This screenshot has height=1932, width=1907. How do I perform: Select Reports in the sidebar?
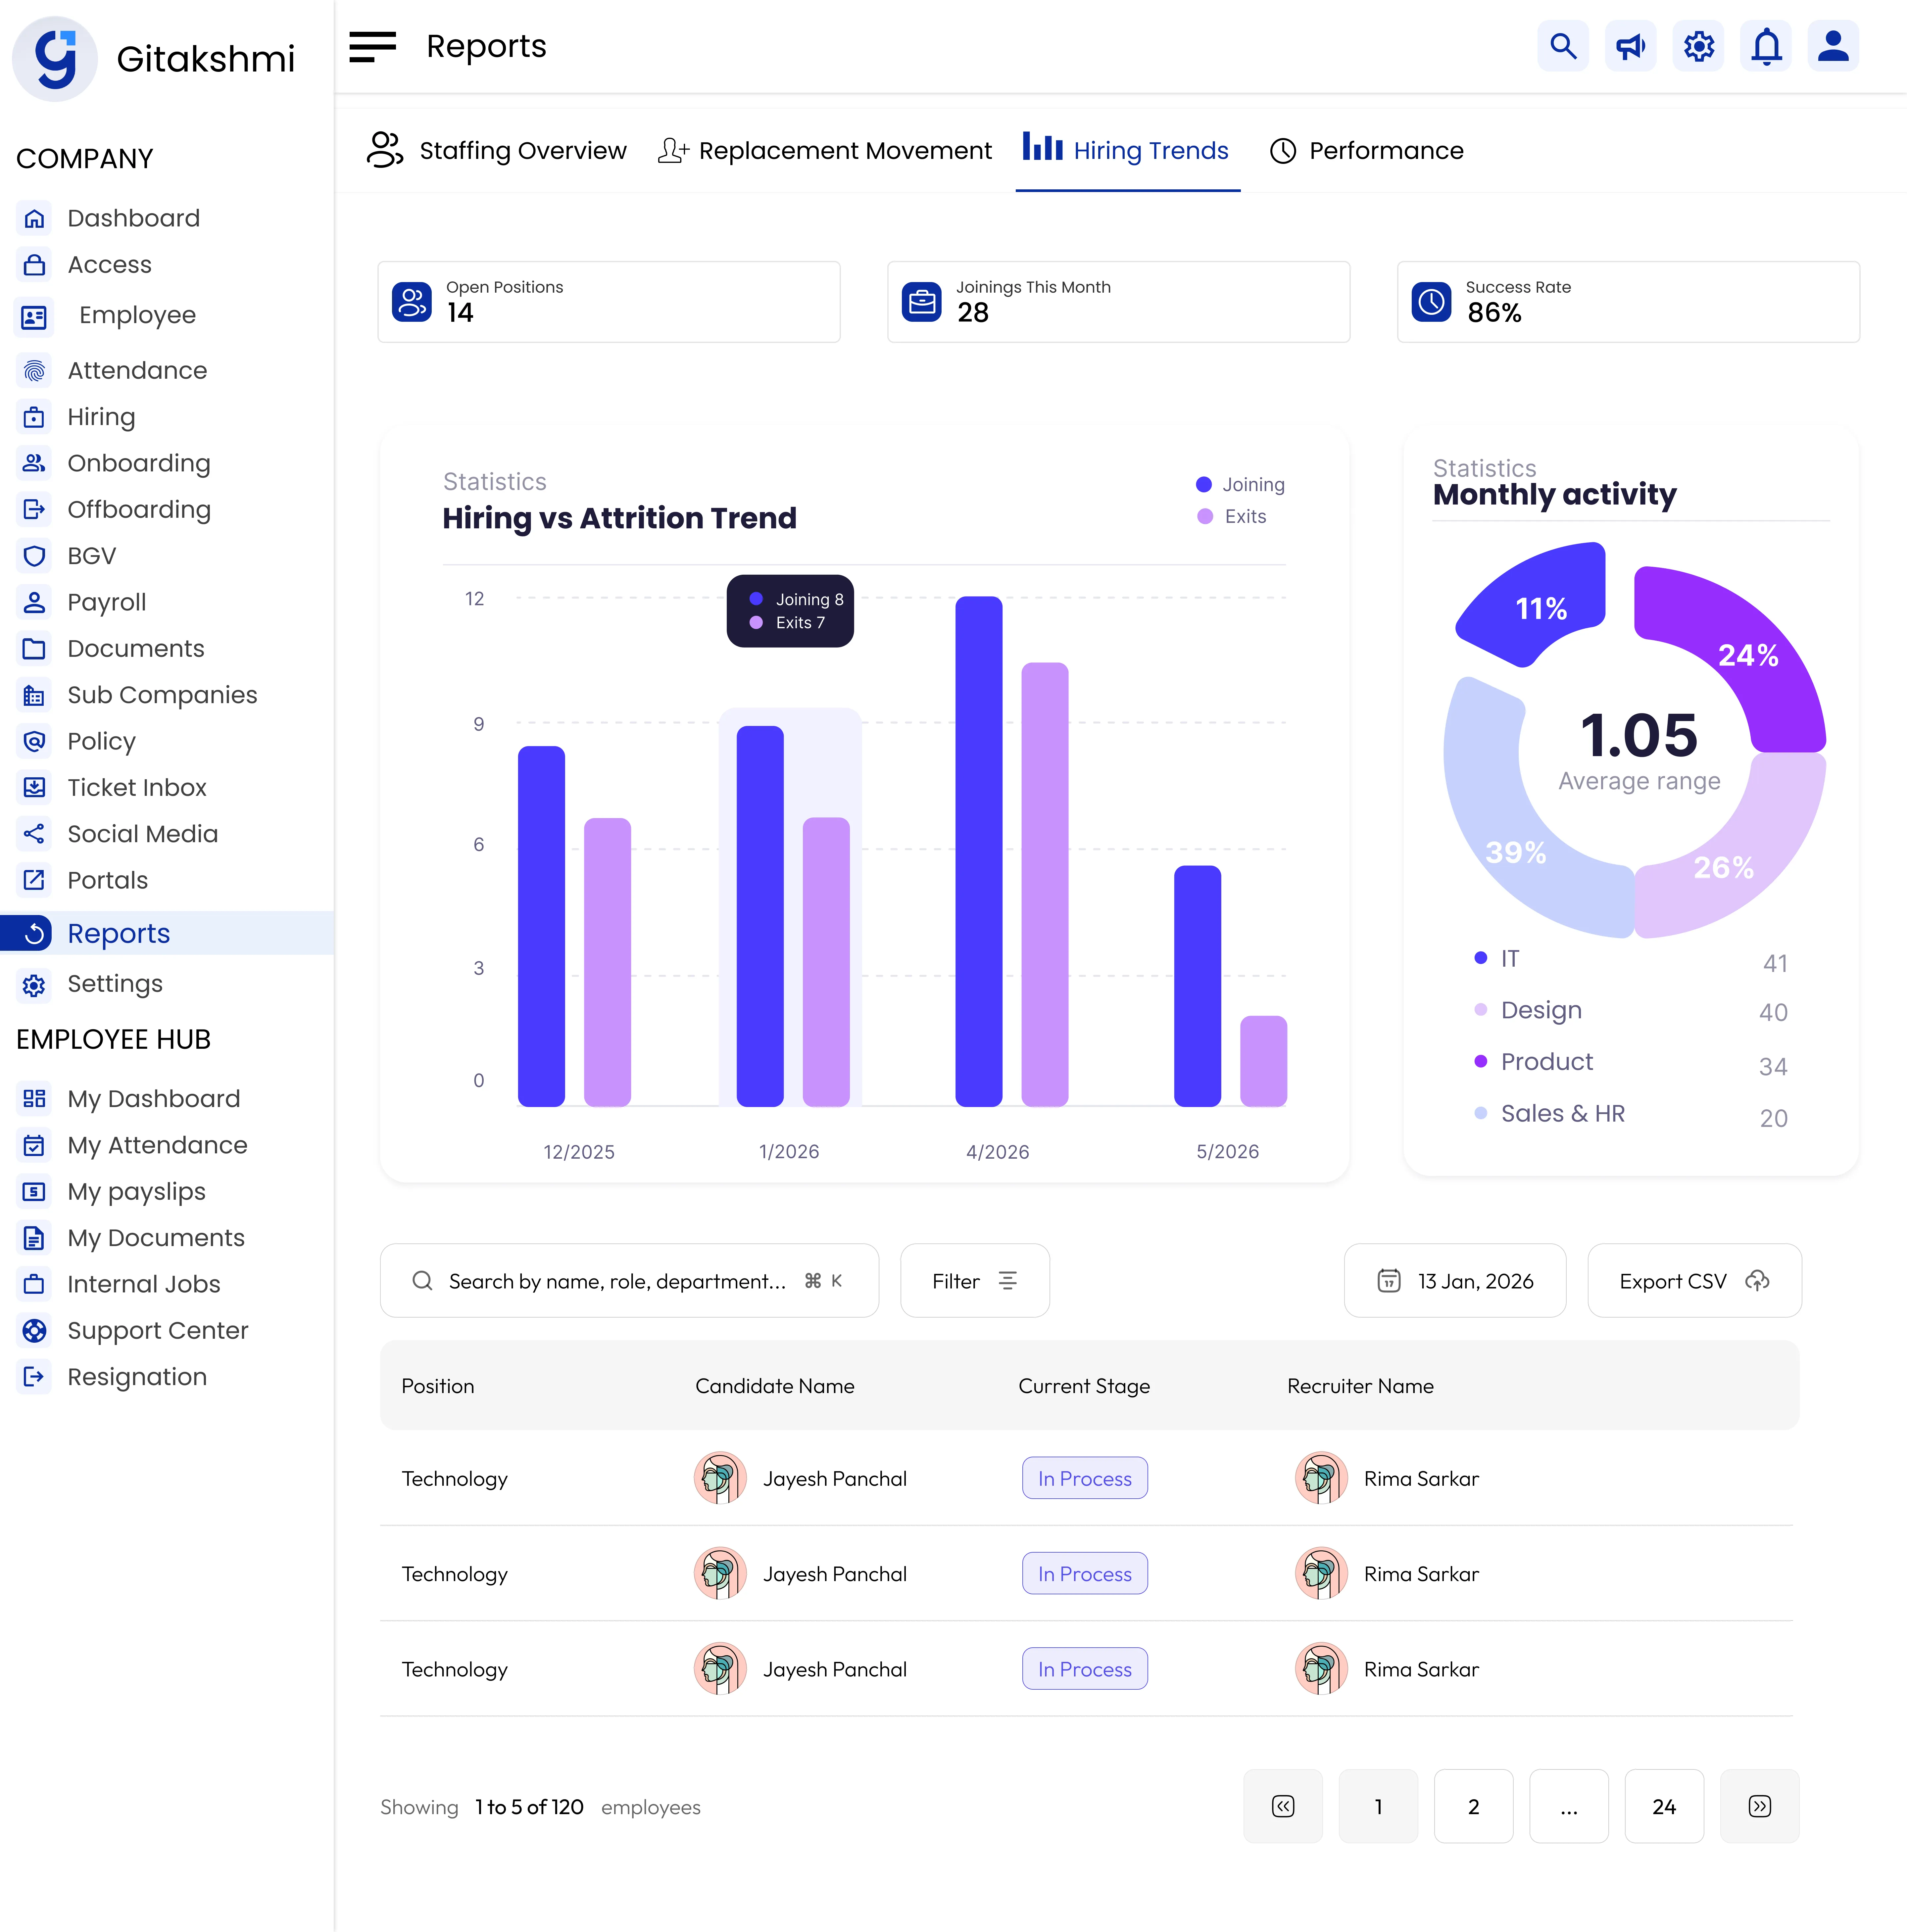167,933
